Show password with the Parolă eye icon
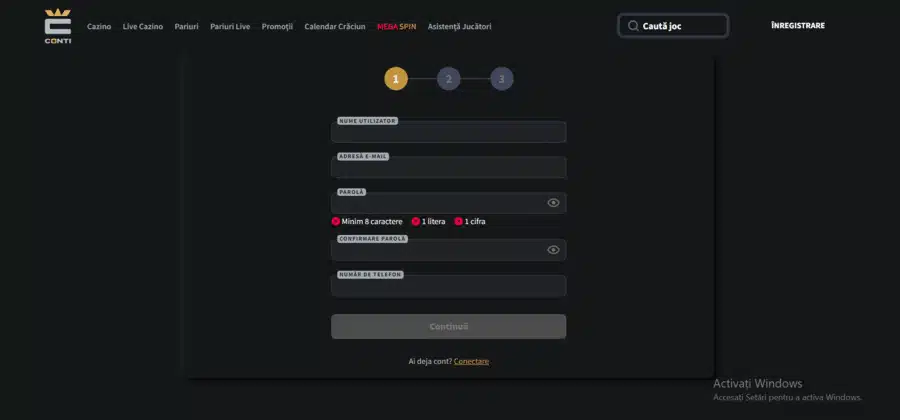900x420 pixels. pos(553,203)
